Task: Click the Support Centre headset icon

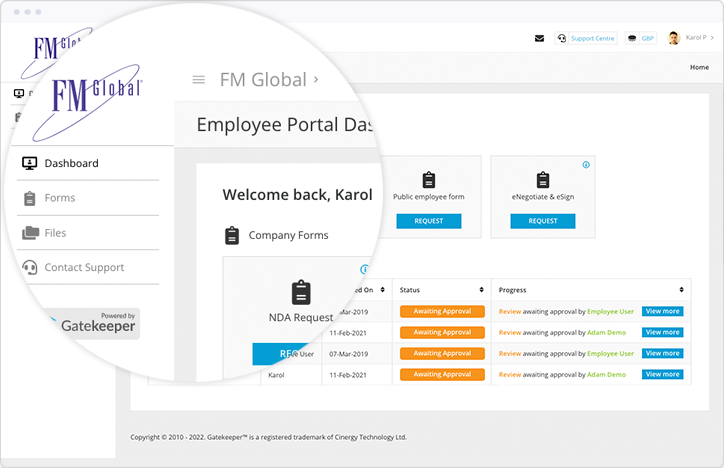Action: (561, 38)
